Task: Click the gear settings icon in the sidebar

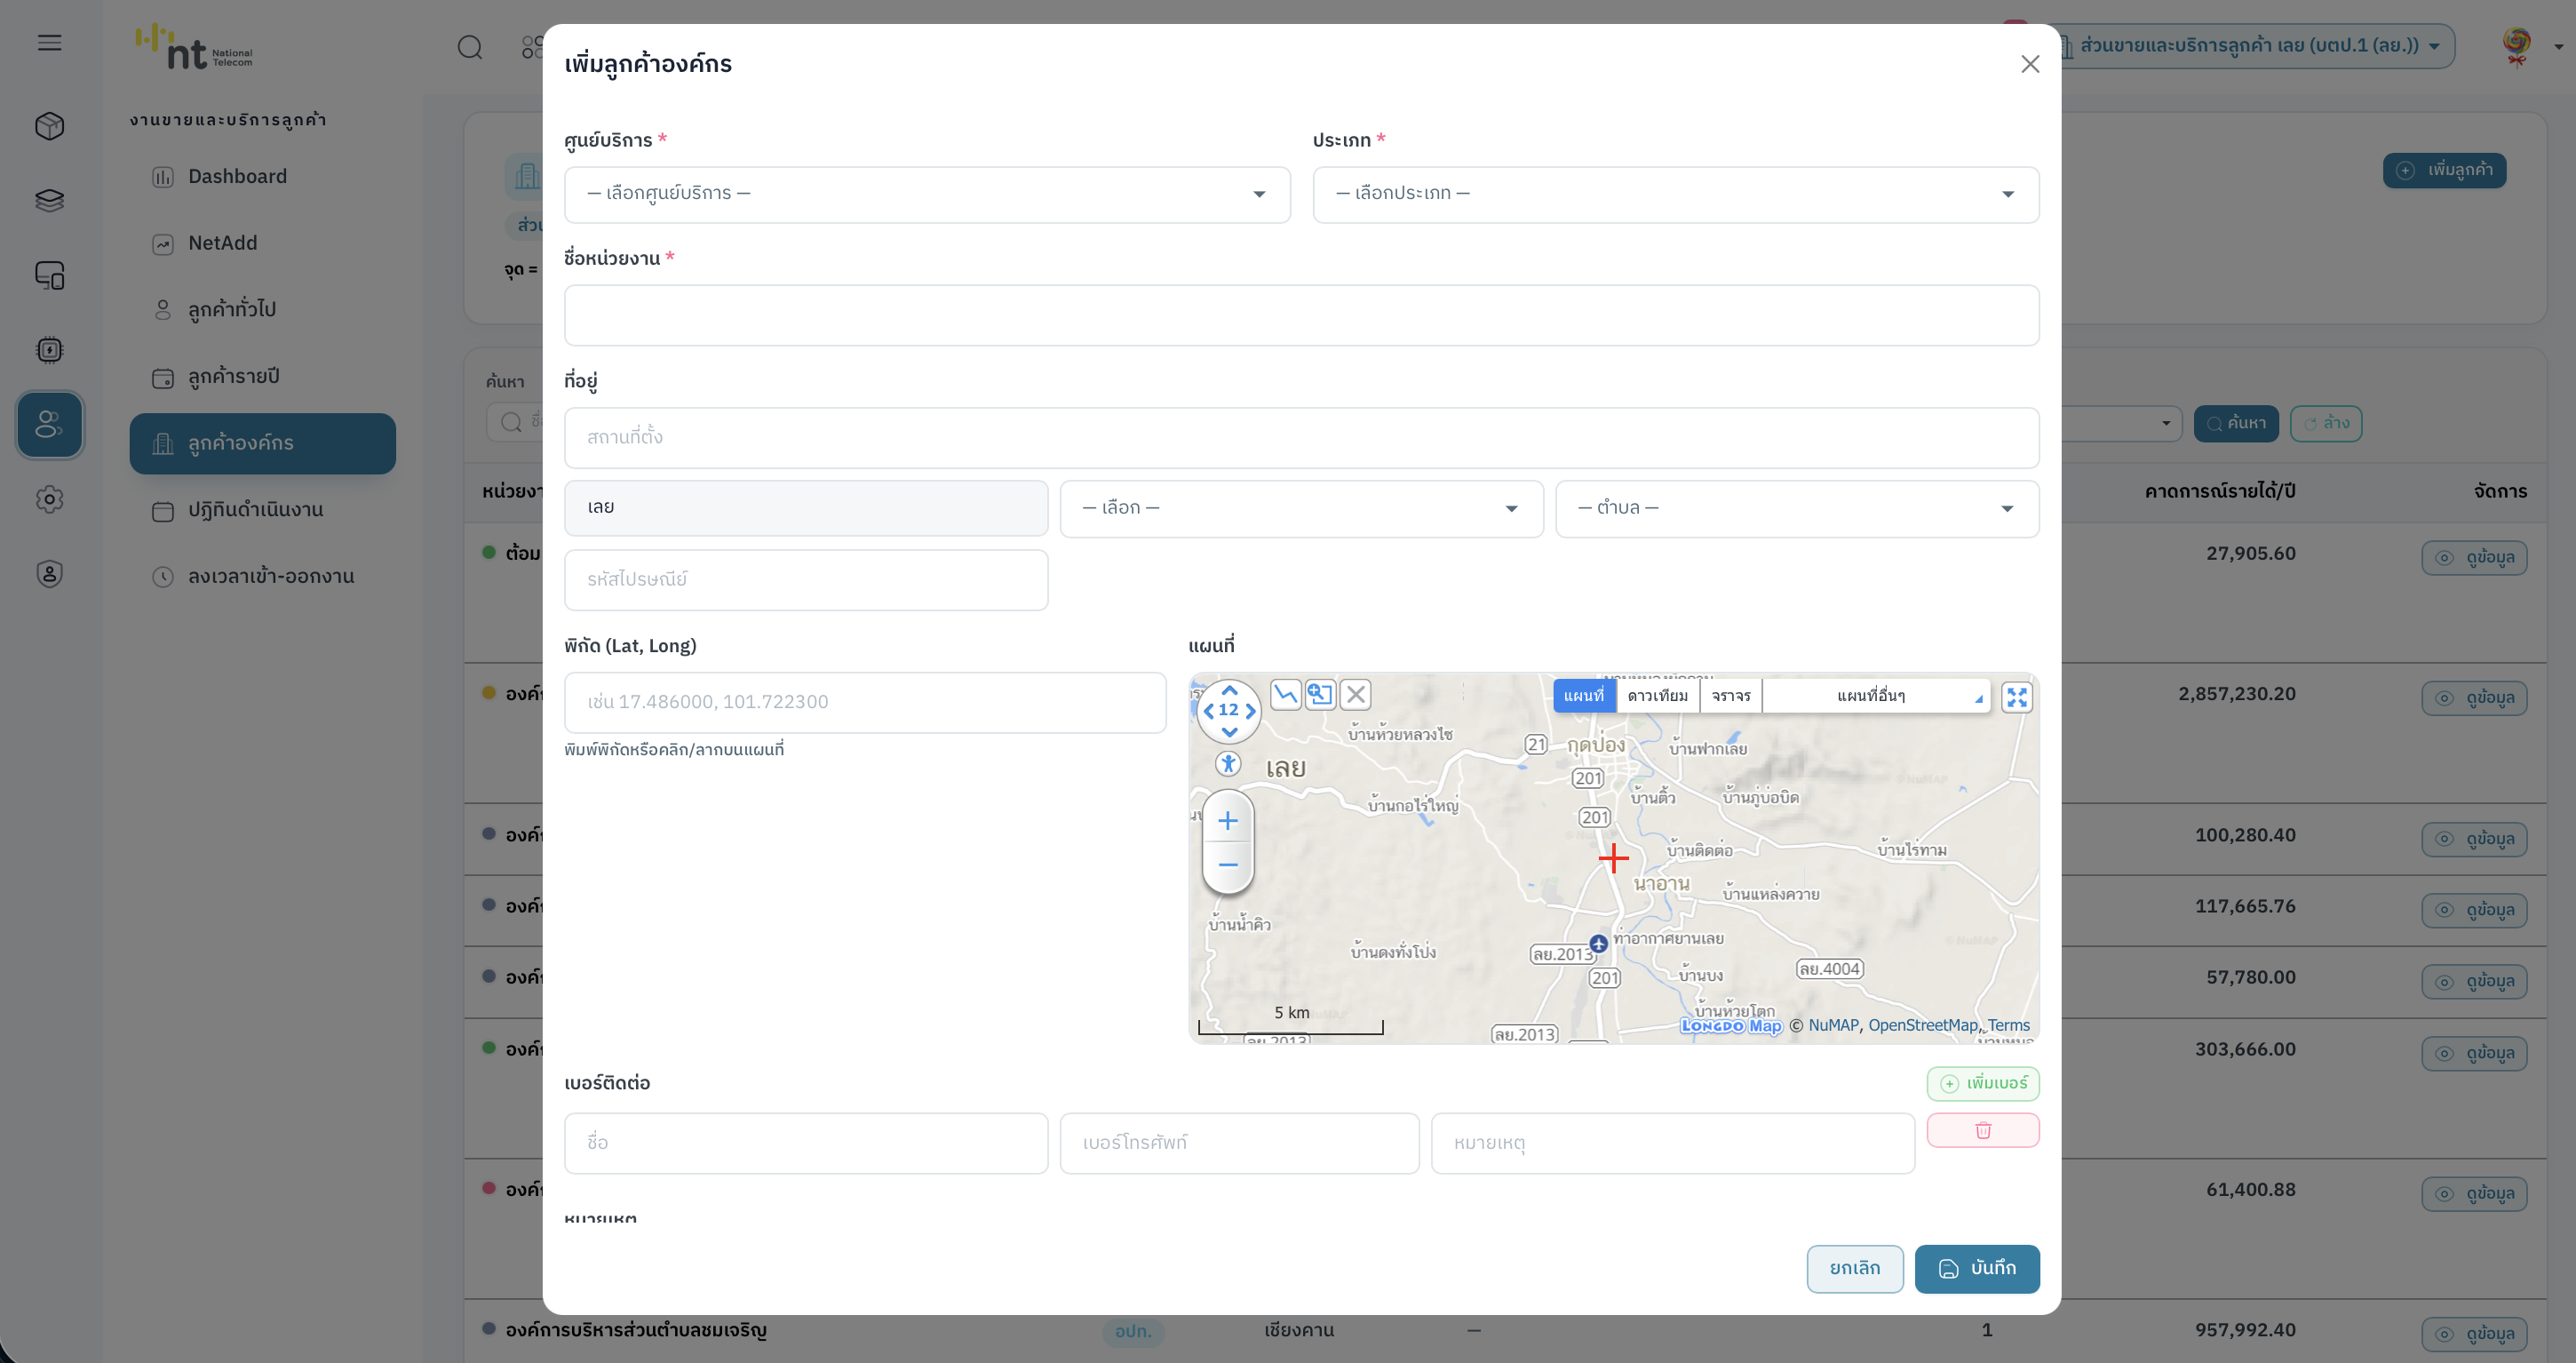Action: [50, 499]
